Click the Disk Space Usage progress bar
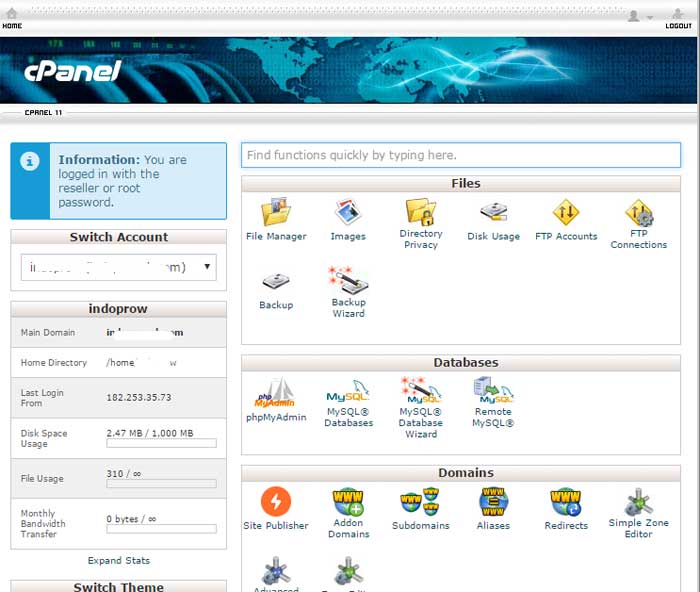Viewport: 700px width, 592px height. [161, 443]
